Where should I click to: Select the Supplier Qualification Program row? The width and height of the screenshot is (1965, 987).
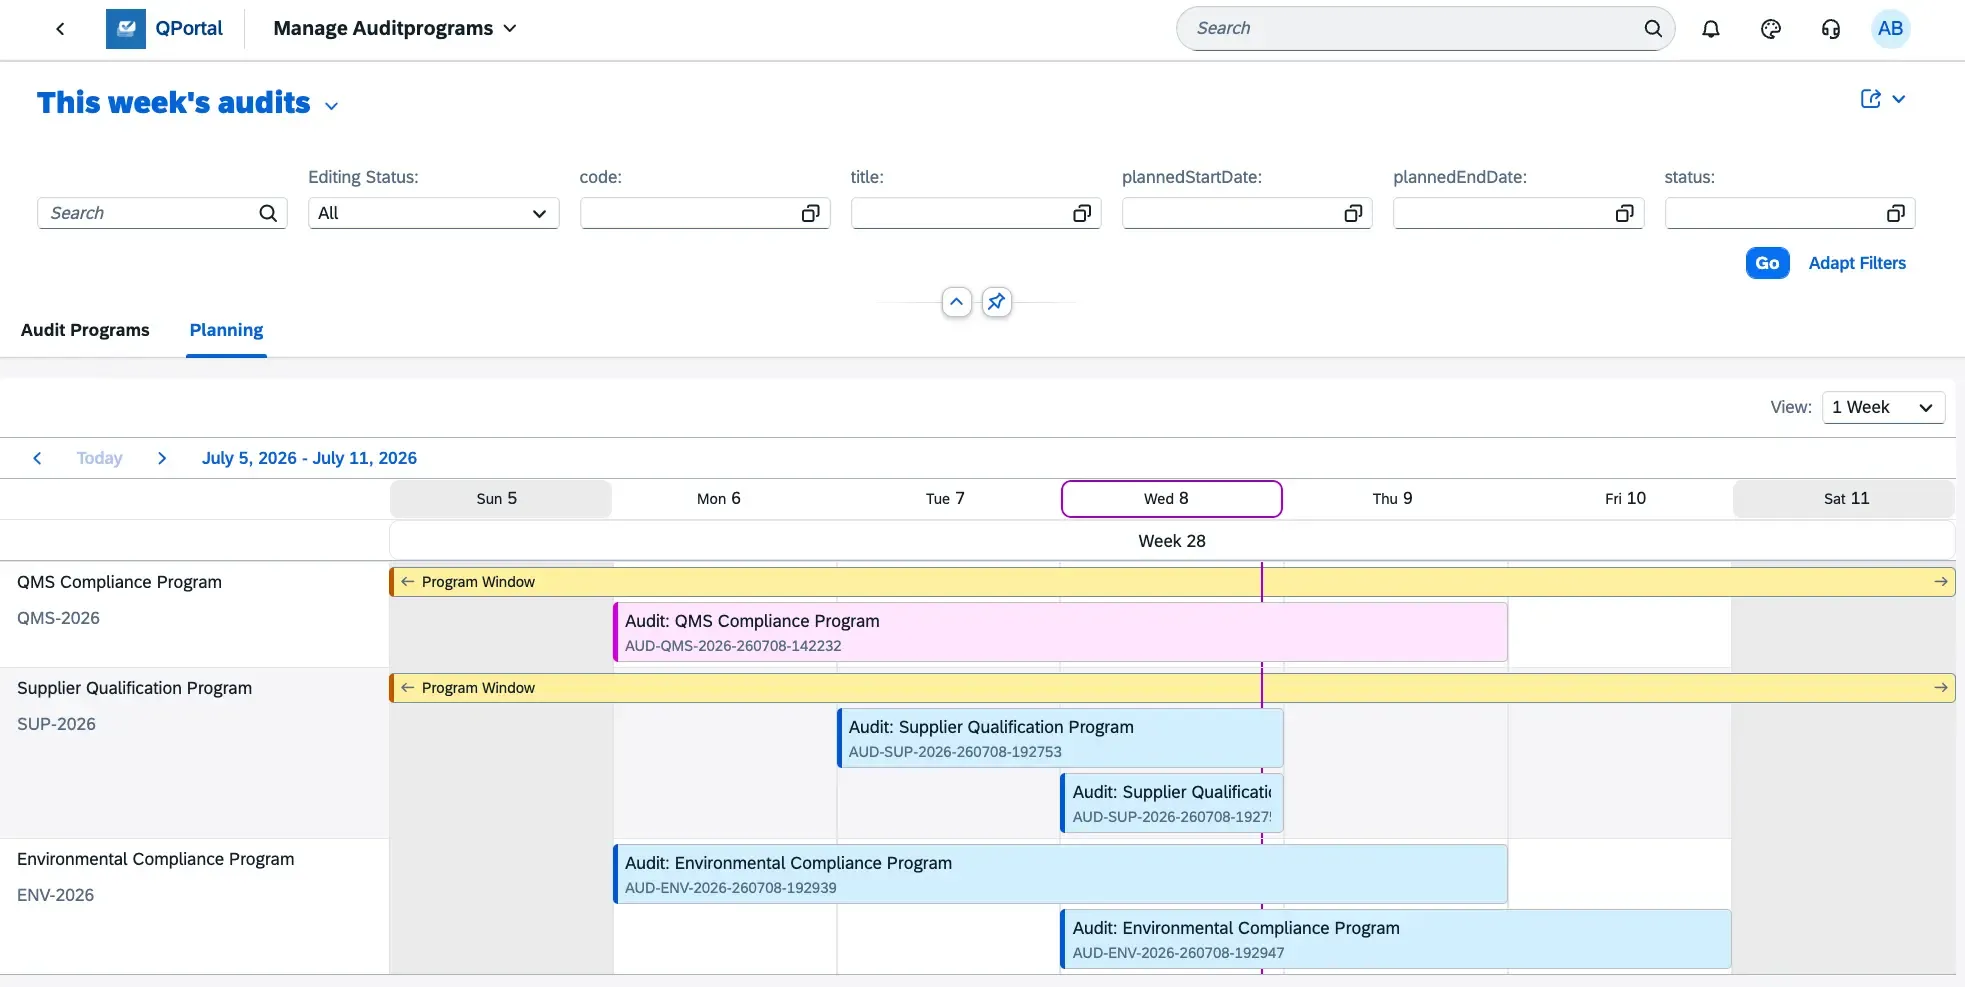[x=194, y=753]
